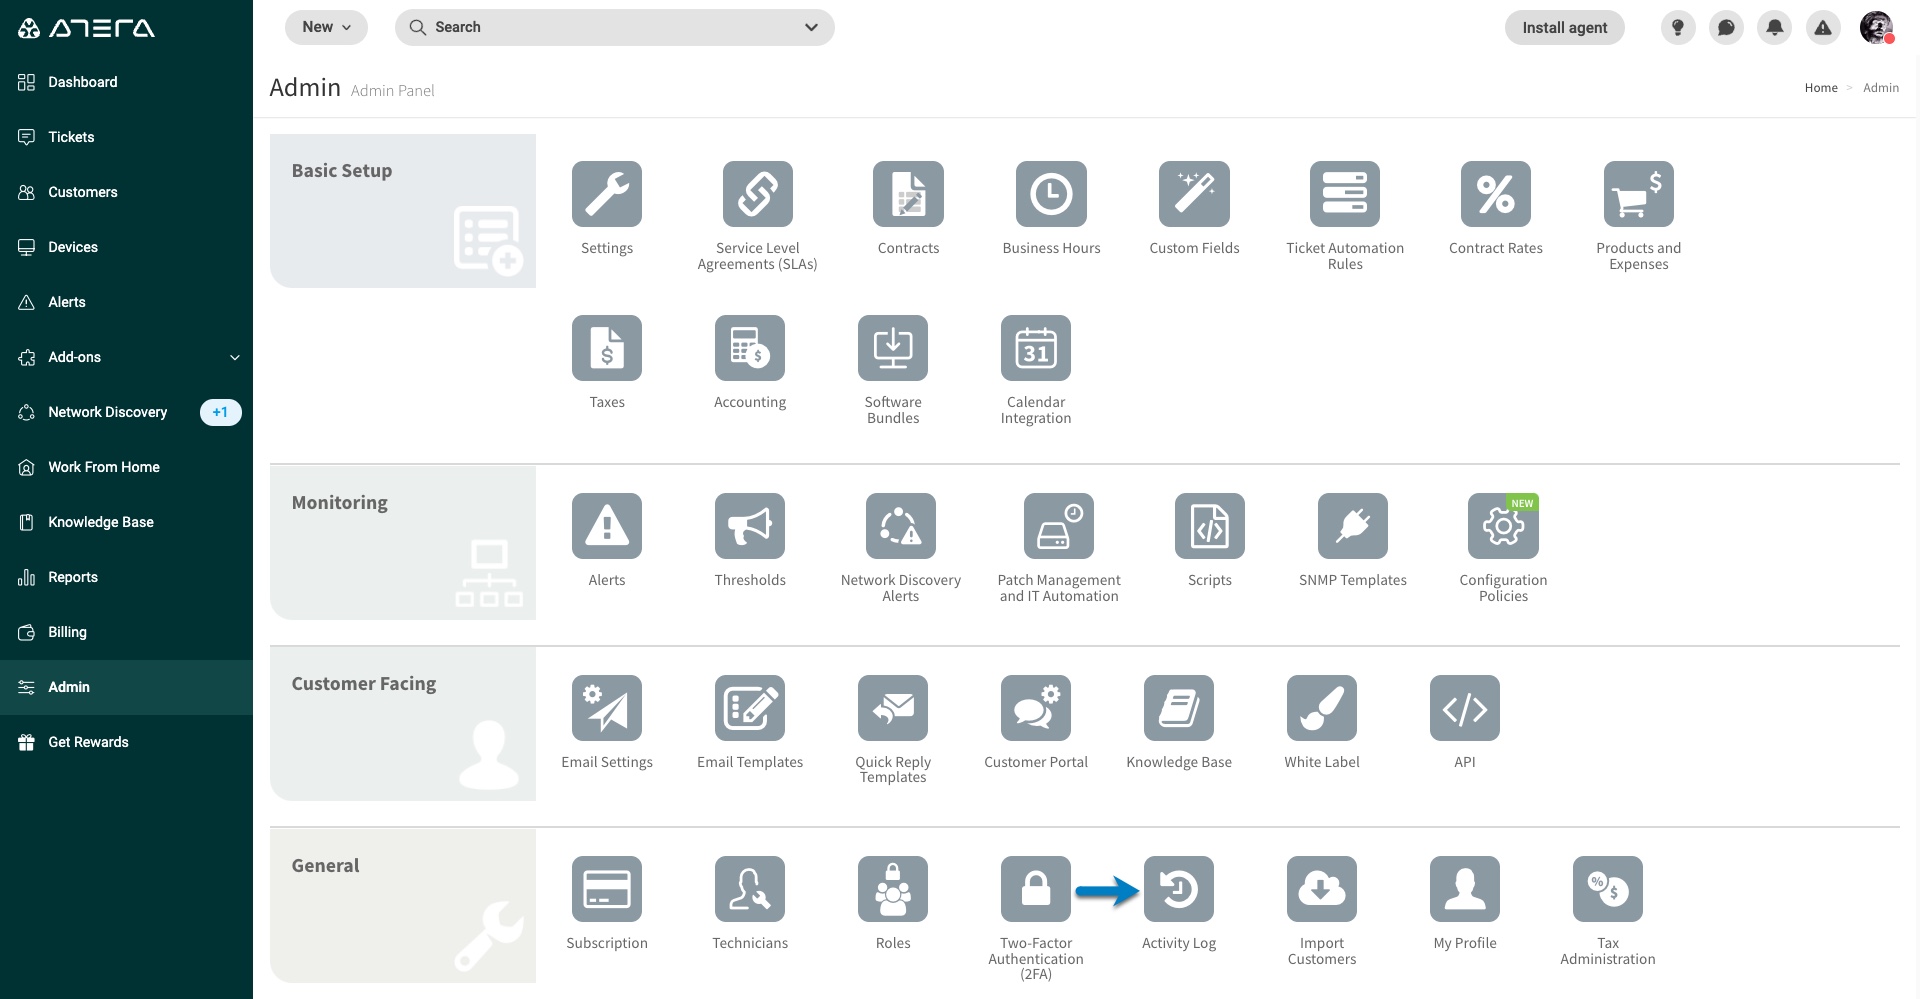Open the Taxes icon

click(x=607, y=348)
